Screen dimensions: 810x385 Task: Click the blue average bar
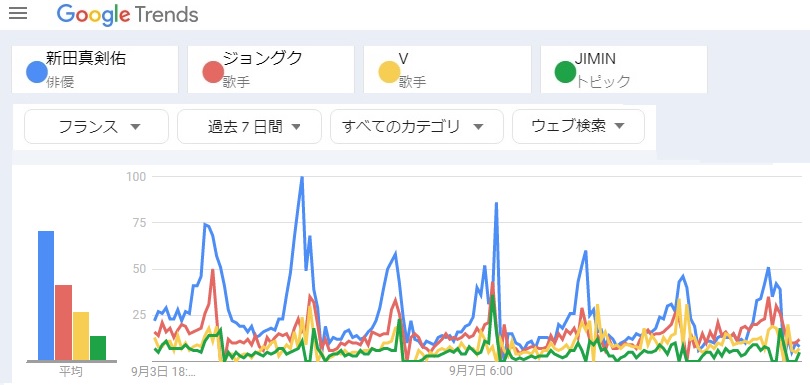(46, 296)
